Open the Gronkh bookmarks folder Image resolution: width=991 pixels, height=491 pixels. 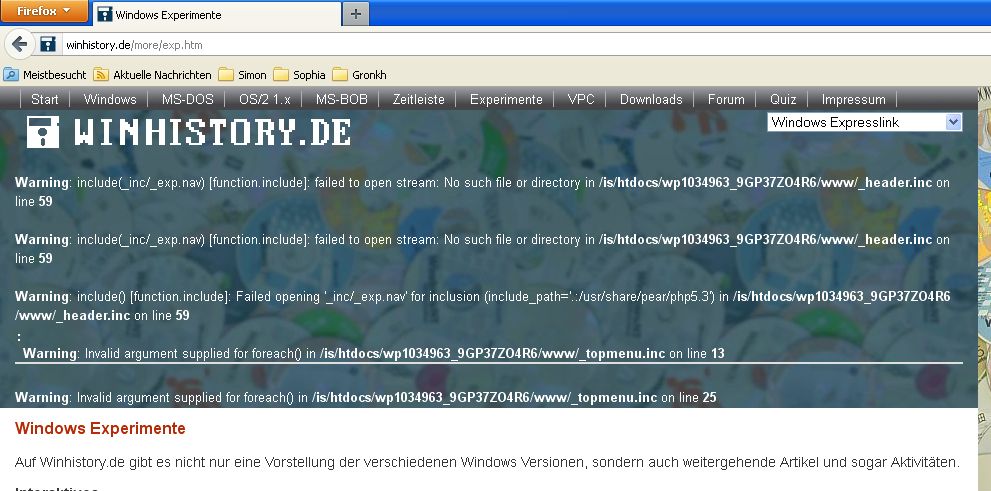click(x=359, y=75)
